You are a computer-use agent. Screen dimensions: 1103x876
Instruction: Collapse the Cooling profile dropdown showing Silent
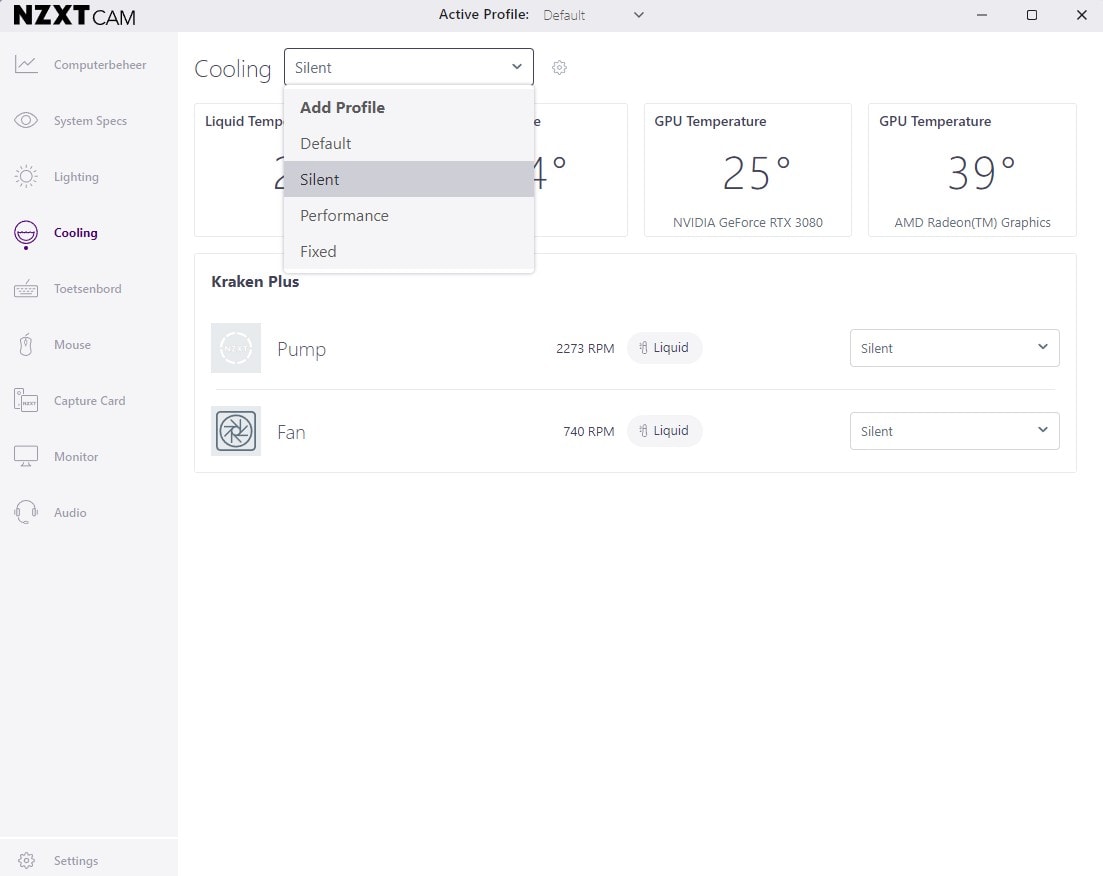pyautogui.click(x=409, y=68)
